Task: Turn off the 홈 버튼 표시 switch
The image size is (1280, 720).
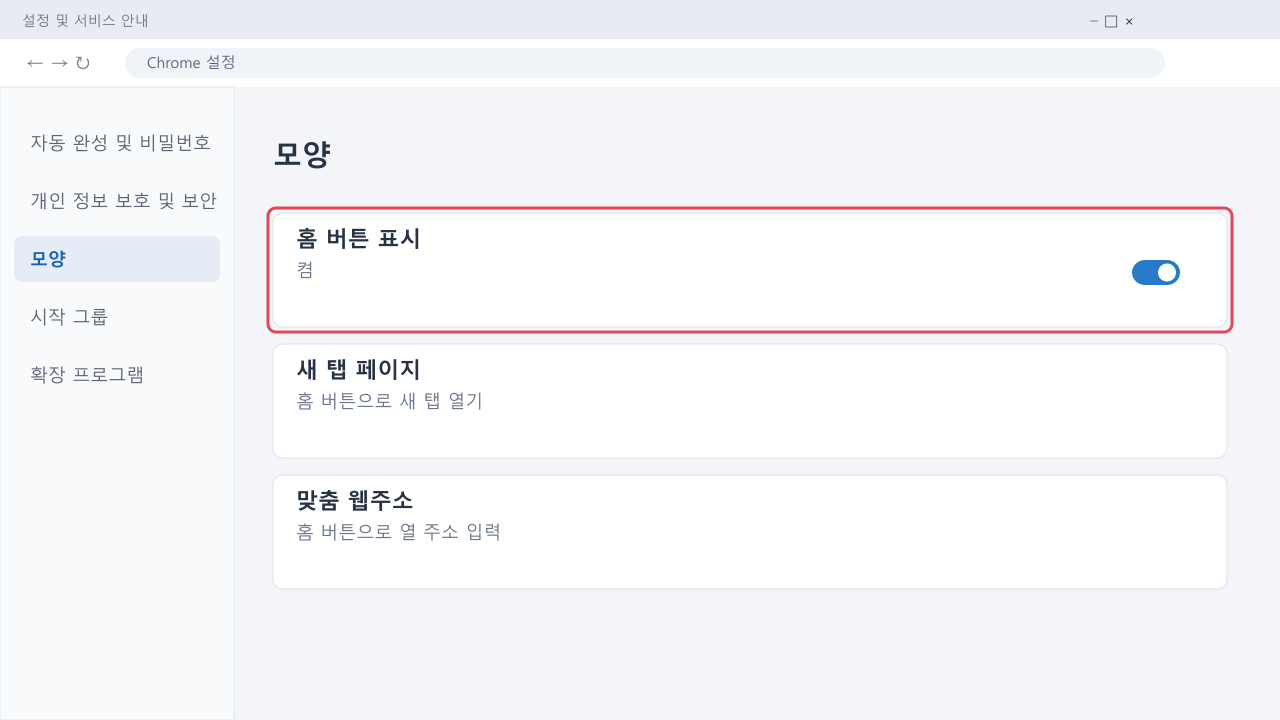Action: [1156, 272]
